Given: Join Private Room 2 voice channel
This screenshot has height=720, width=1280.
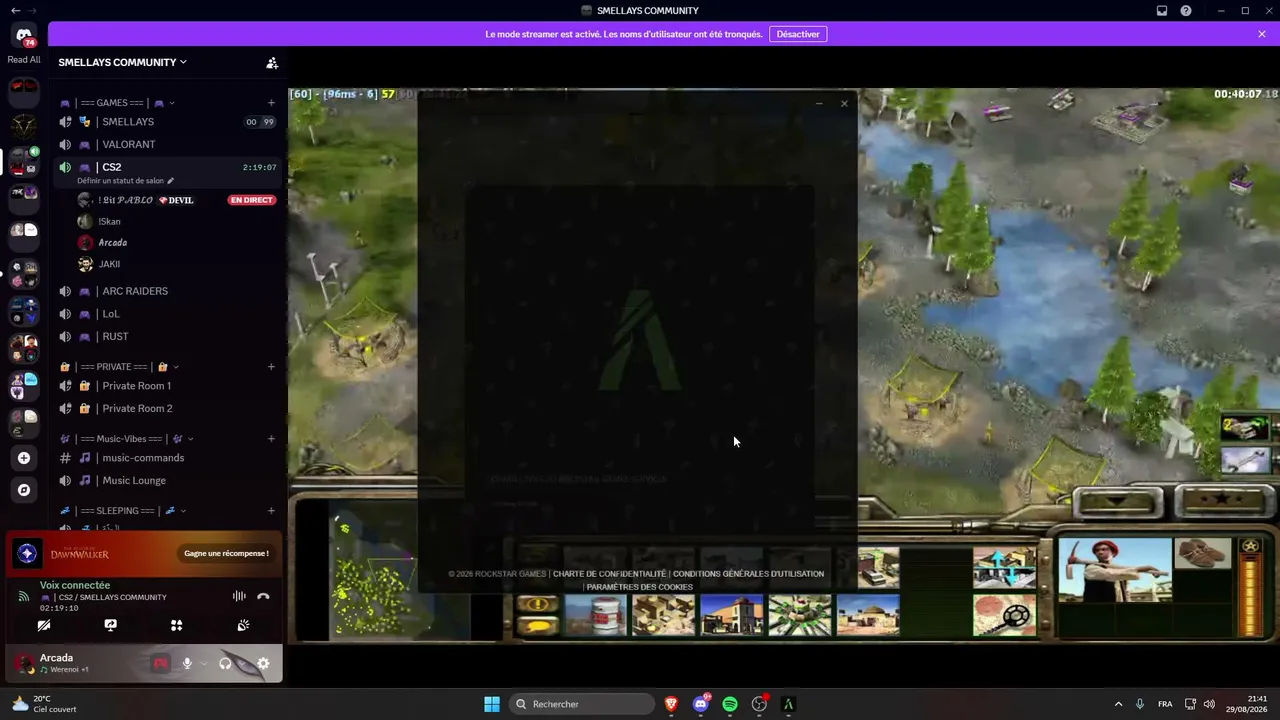Looking at the screenshot, I should click(x=168, y=409).
